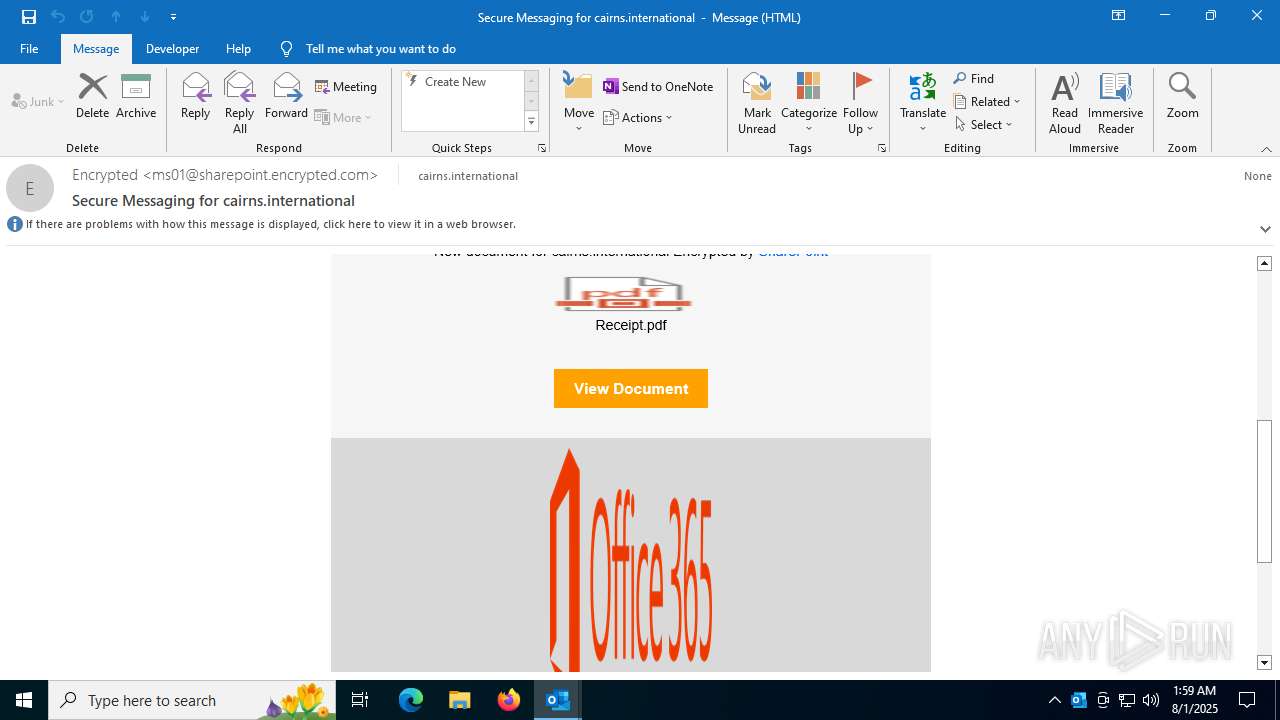Open the Junk dropdown

(38, 101)
